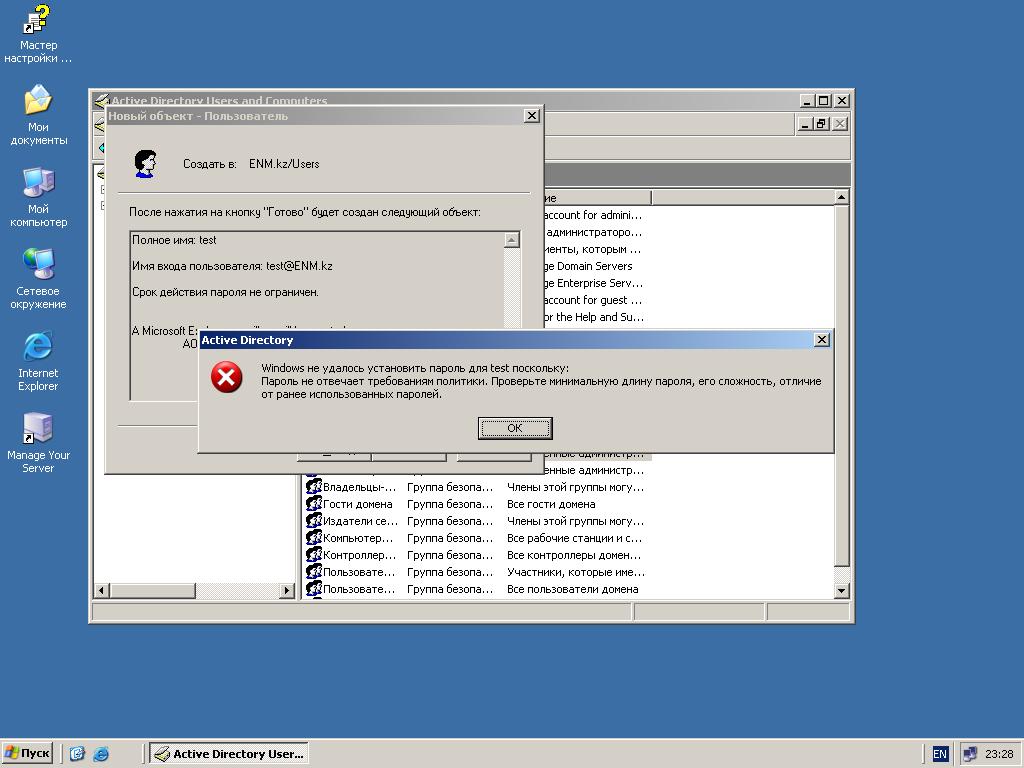Select the Гости домена group icon
This screenshot has width=1024, height=768.
click(313, 504)
